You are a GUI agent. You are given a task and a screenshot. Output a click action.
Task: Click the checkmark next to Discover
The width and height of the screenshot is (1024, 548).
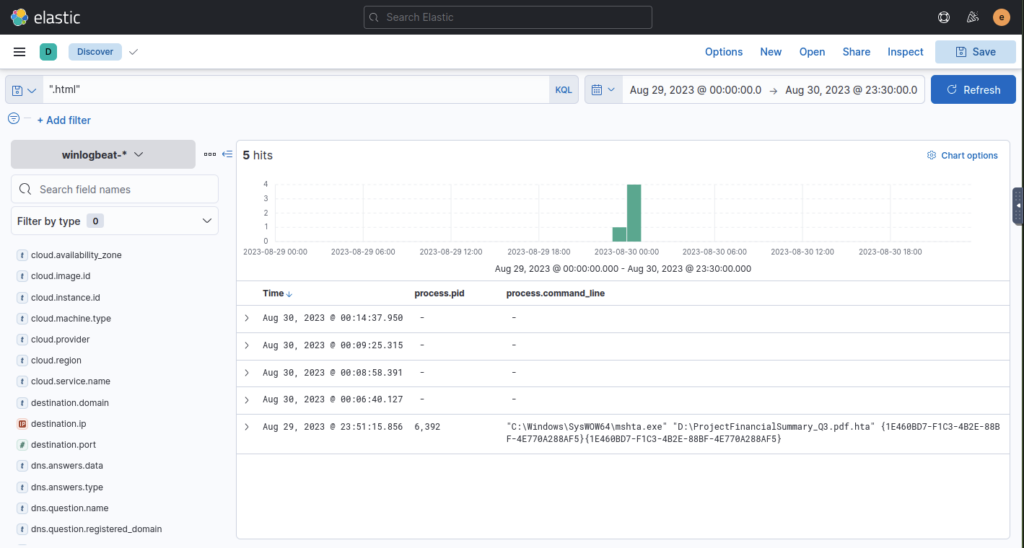pos(133,52)
